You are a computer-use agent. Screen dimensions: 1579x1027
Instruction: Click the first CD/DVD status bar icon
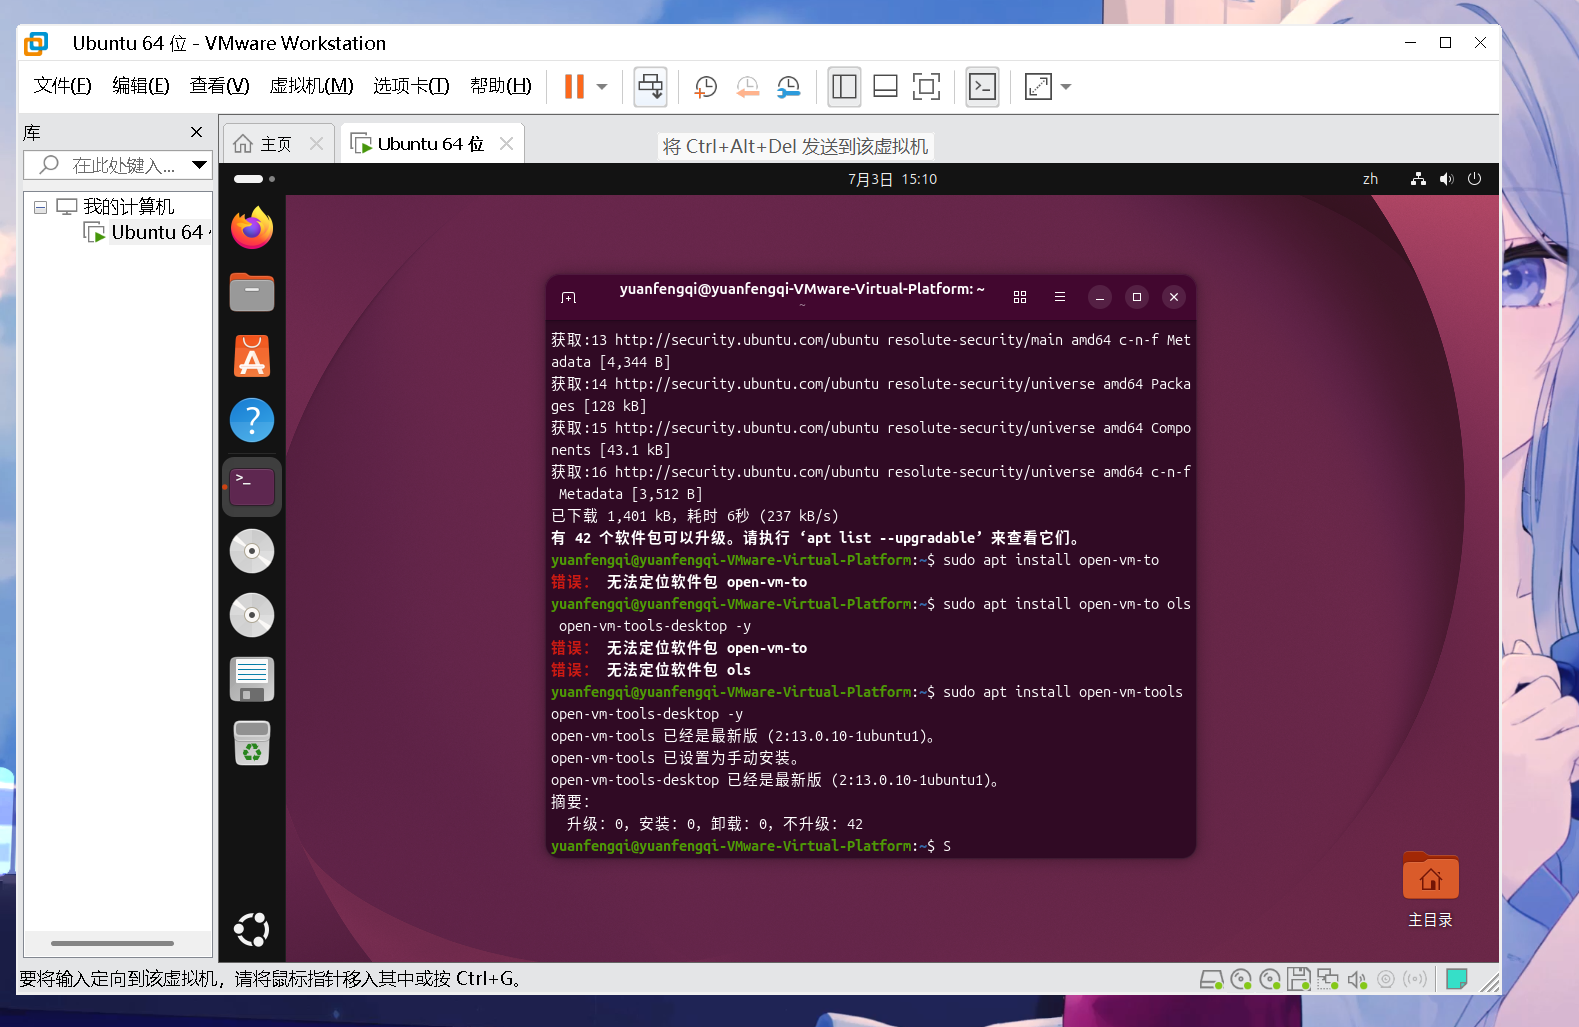[x=1241, y=979]
